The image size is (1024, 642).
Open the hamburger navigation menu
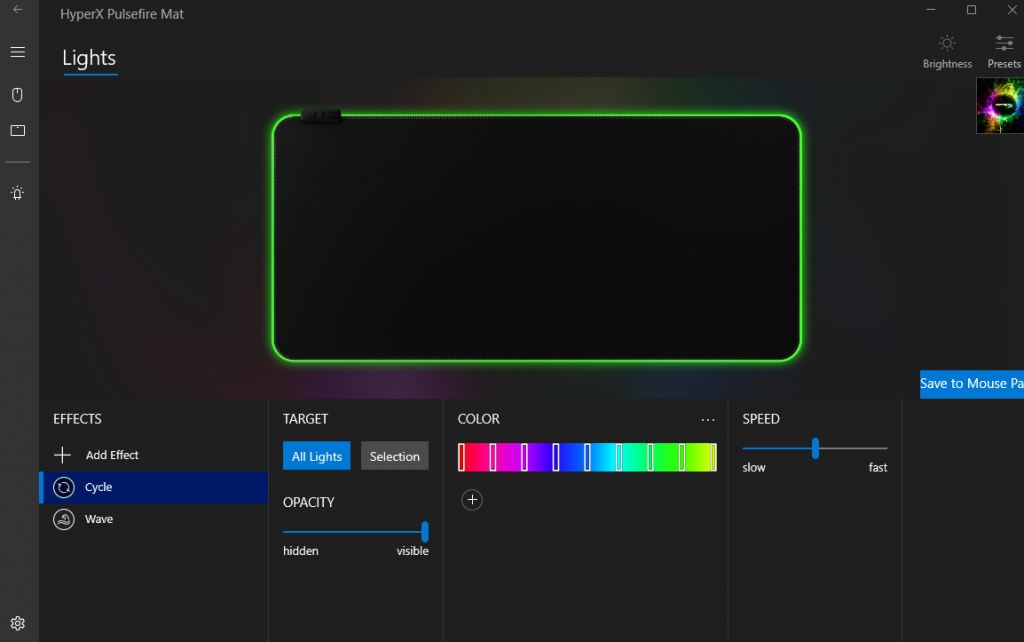point(17,52)
